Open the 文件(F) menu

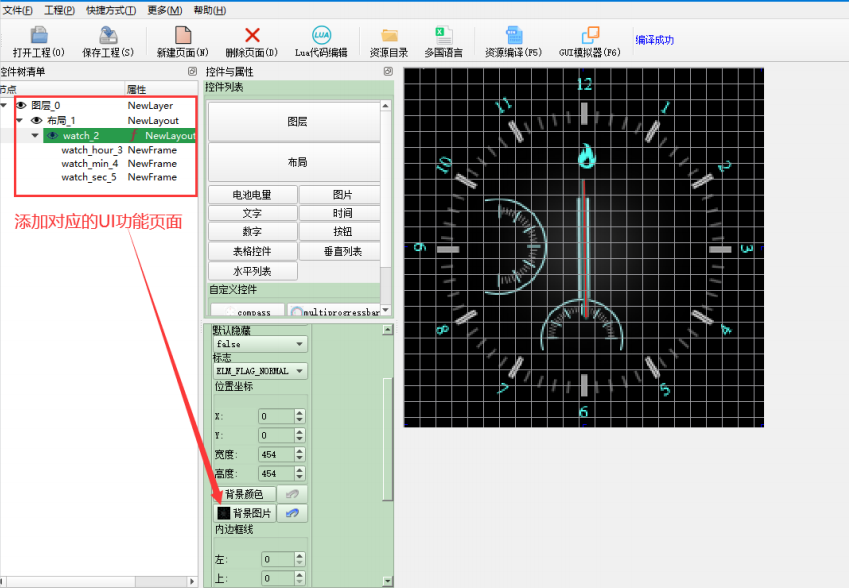click(18, 10)
